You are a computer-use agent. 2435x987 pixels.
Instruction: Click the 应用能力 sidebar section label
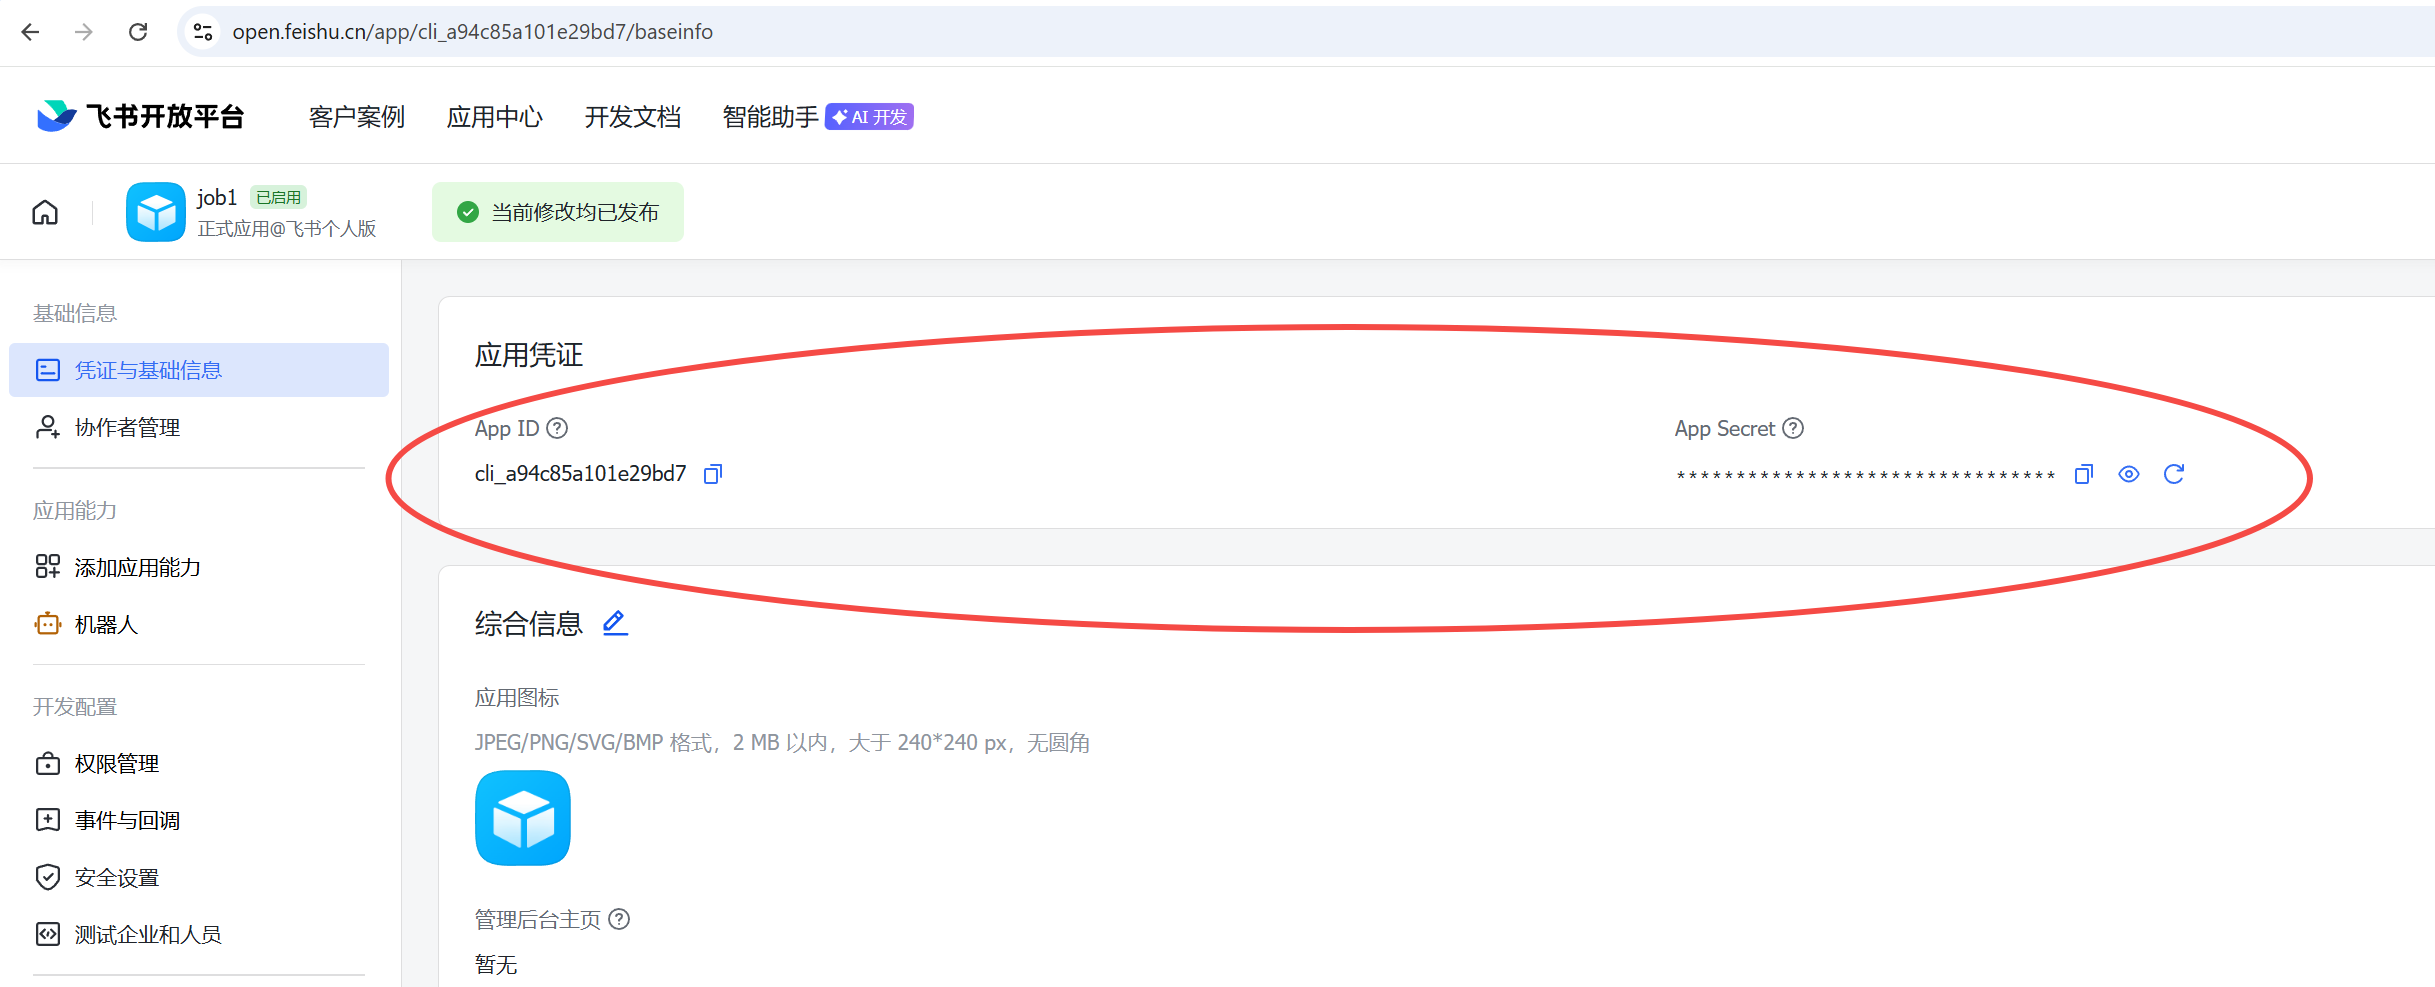tap(75, 510)
